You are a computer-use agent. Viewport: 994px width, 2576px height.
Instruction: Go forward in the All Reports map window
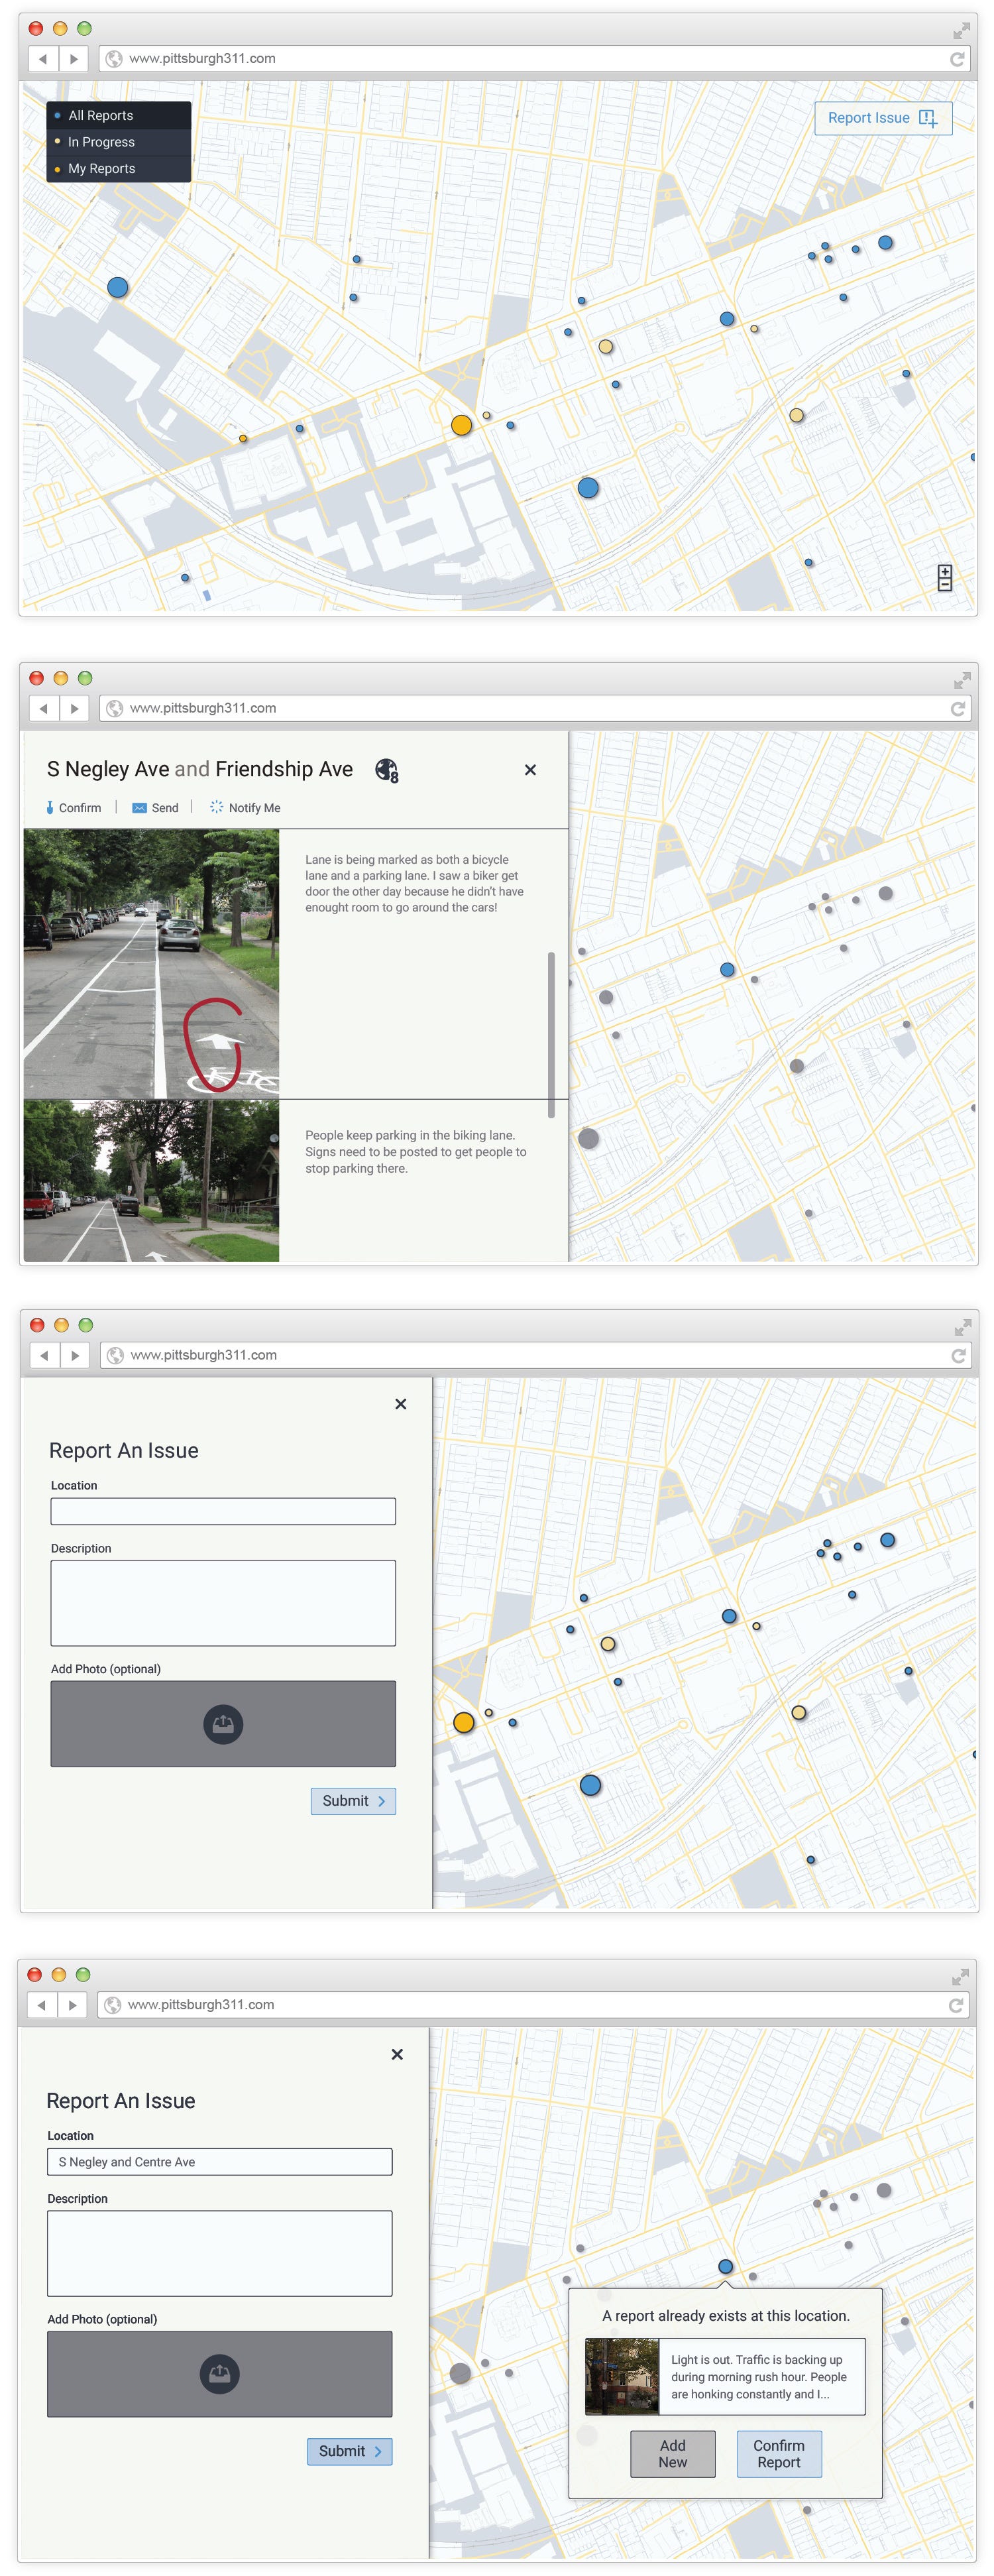coord(73,59)
